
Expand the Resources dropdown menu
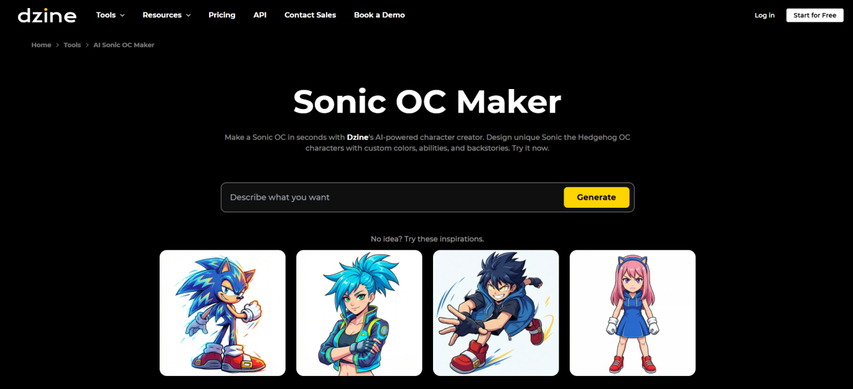(x=166, y=15)
